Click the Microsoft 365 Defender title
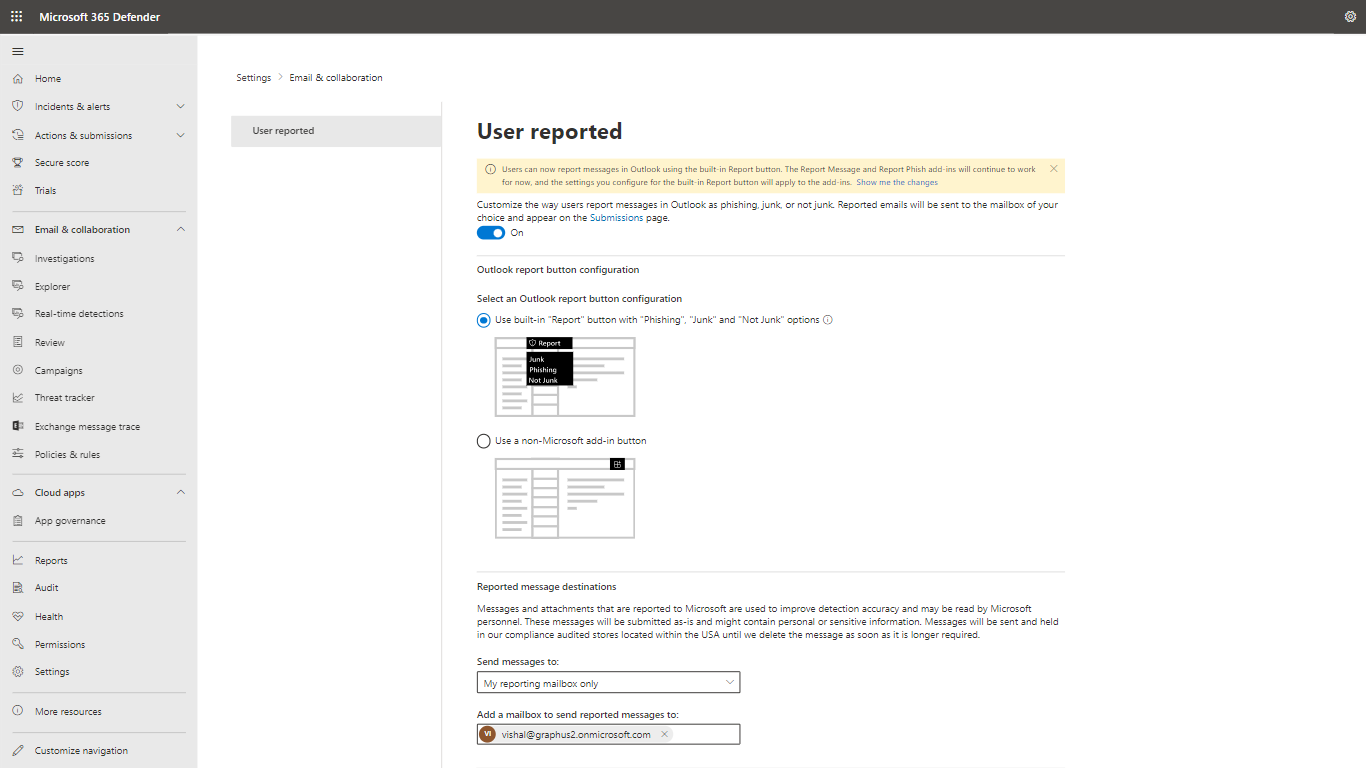 [100, 17]
